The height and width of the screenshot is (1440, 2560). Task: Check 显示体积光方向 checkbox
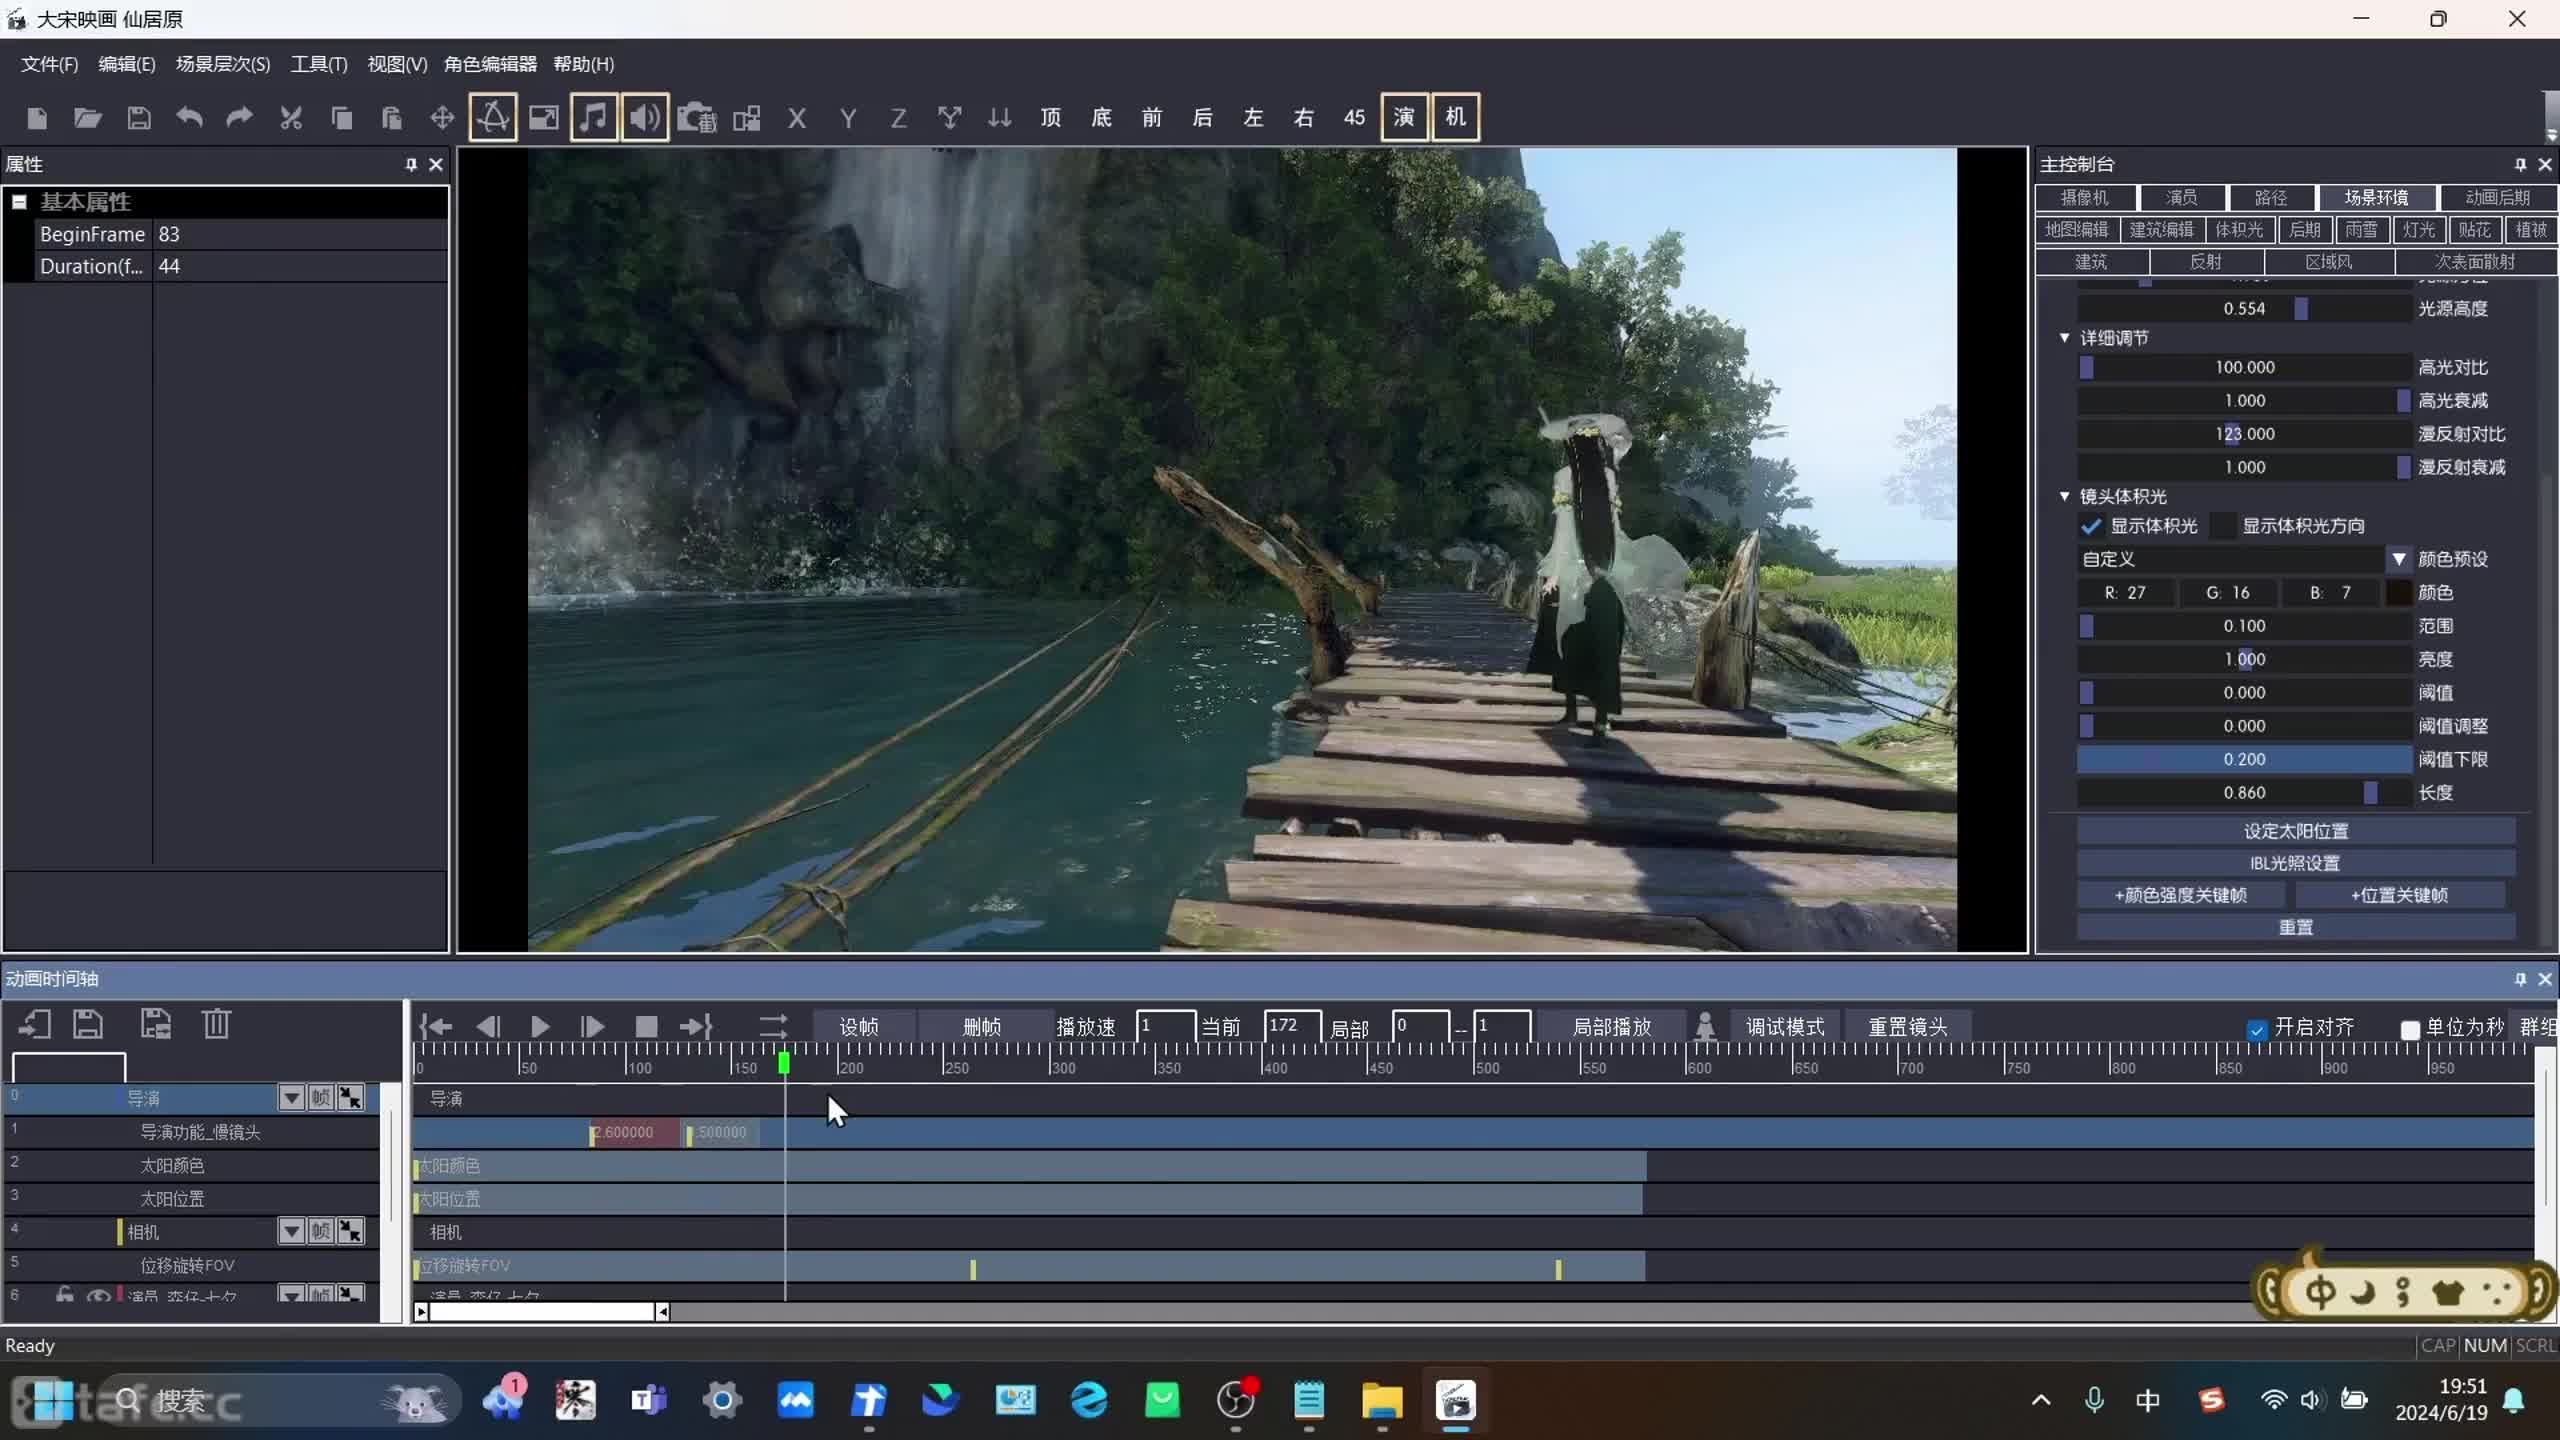(2222, 526)
